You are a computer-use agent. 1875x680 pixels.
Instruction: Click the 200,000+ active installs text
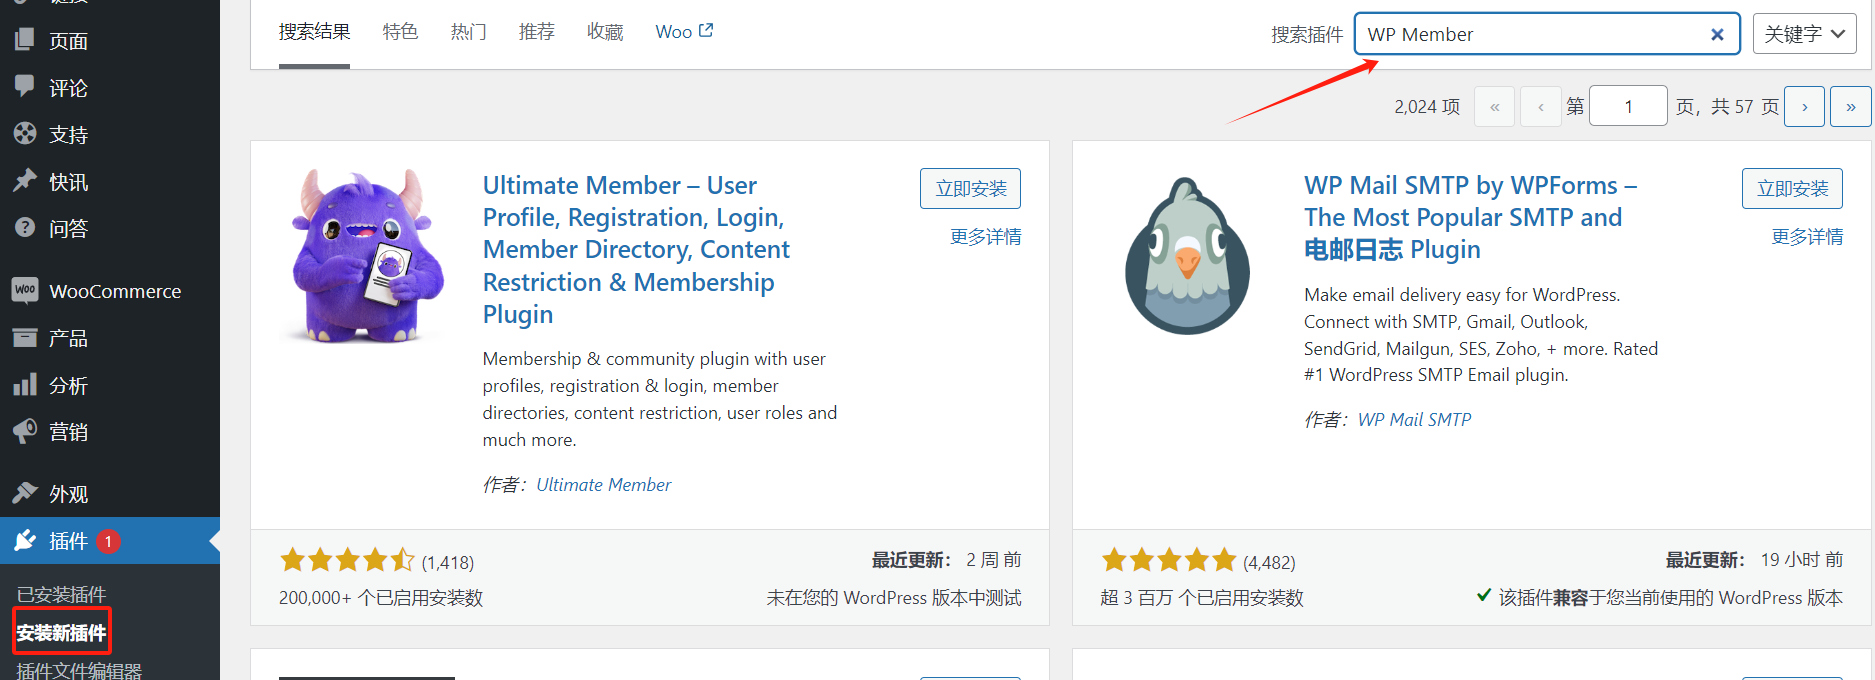point(381,598)
